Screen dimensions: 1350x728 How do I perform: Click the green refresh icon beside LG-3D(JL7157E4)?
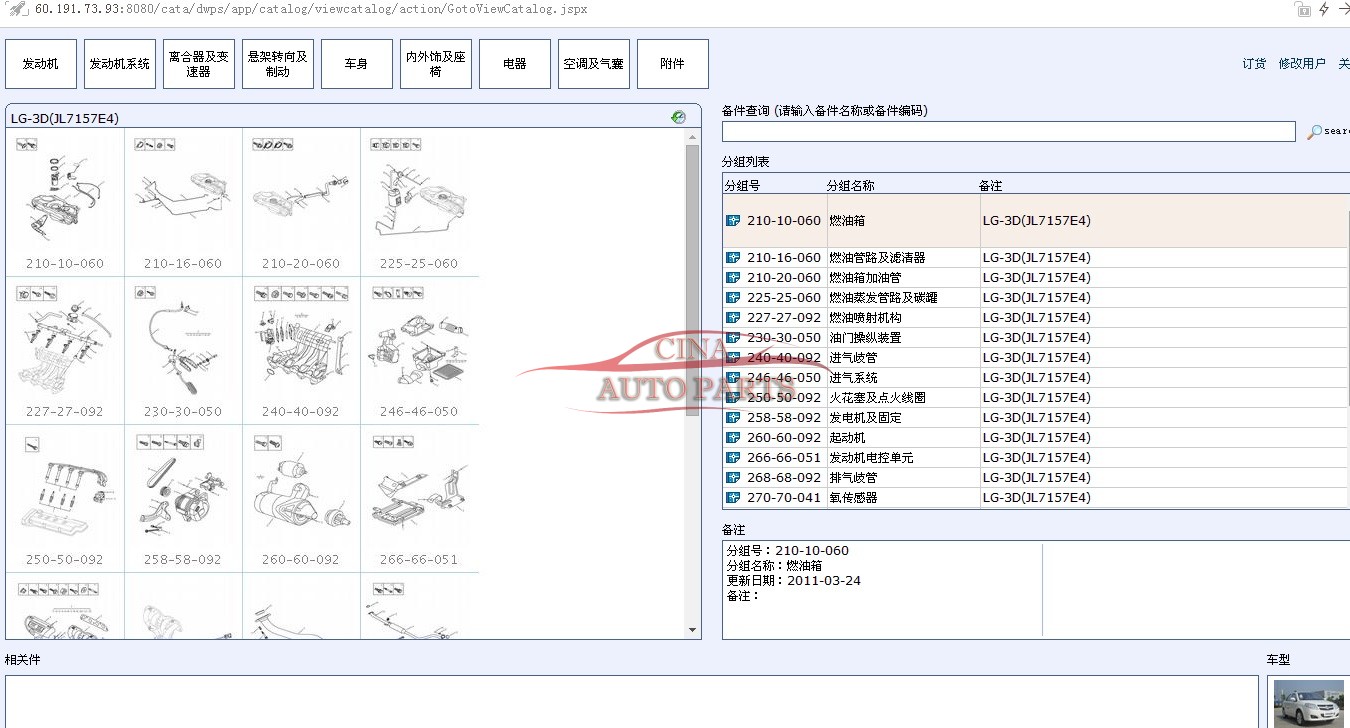tap(679, 117)
